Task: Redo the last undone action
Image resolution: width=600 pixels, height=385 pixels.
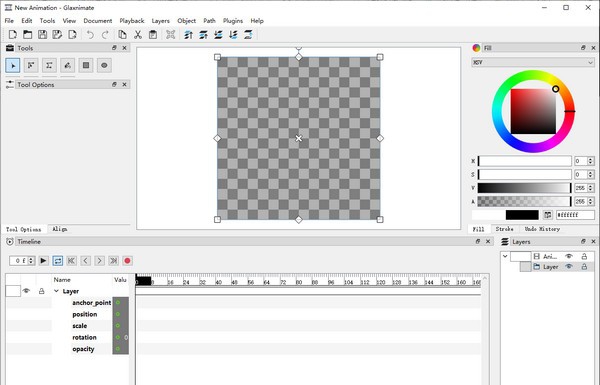Action: tap(105, 35)
